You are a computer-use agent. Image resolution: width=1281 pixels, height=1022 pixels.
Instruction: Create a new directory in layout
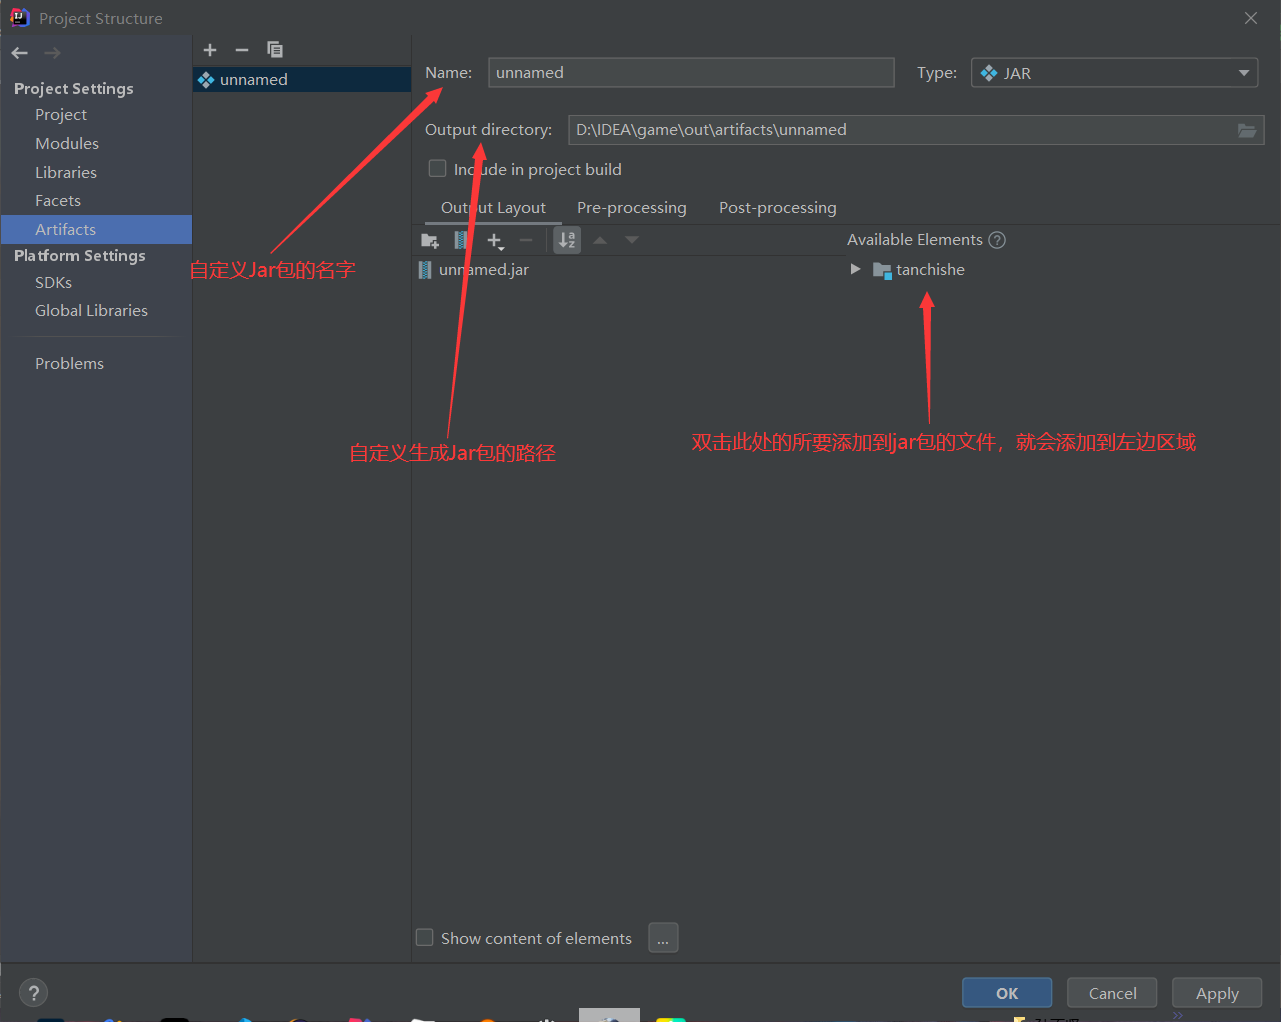pyautogui.click(x=430, y=240)
